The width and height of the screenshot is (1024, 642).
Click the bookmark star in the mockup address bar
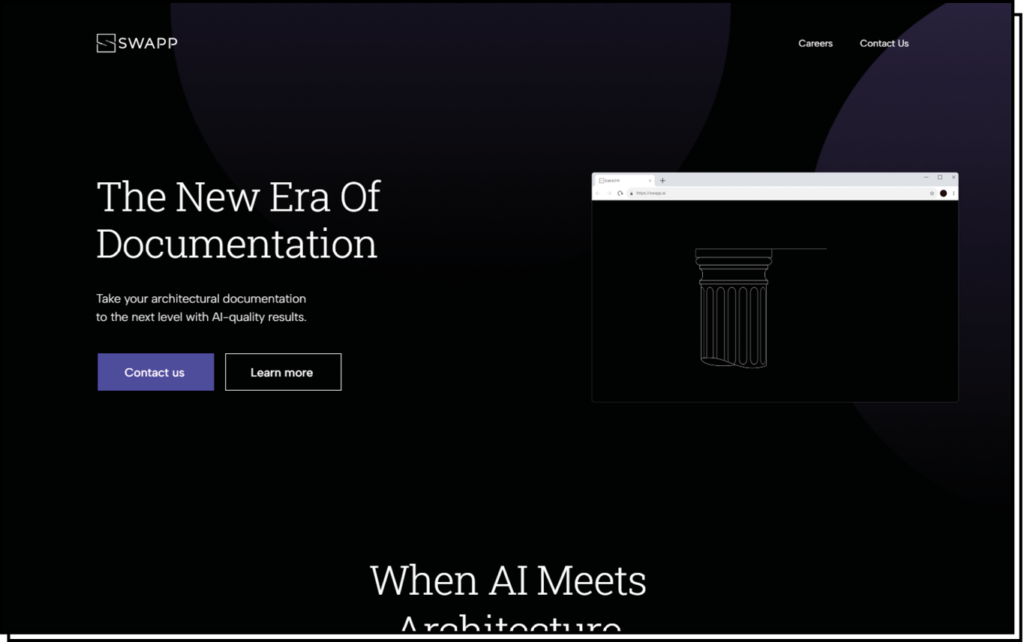pos(932,193)
